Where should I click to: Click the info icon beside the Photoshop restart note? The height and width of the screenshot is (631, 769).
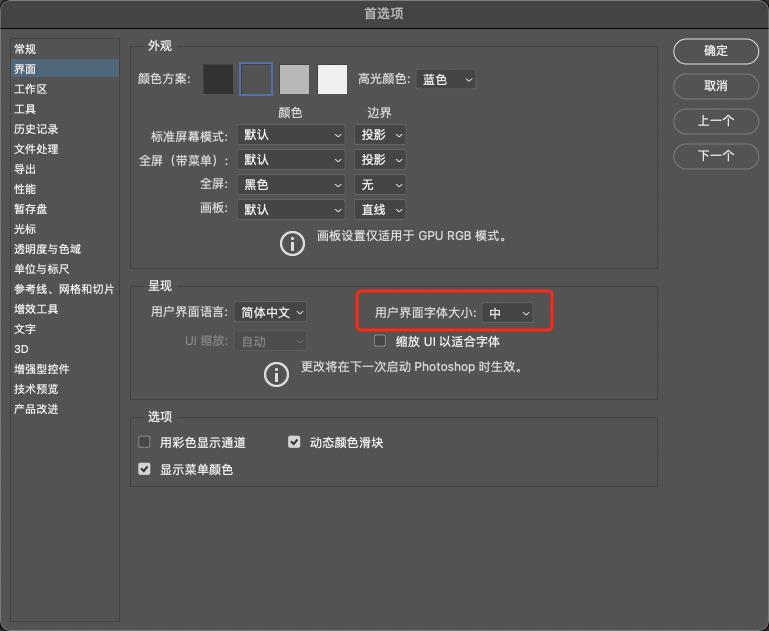276,375
